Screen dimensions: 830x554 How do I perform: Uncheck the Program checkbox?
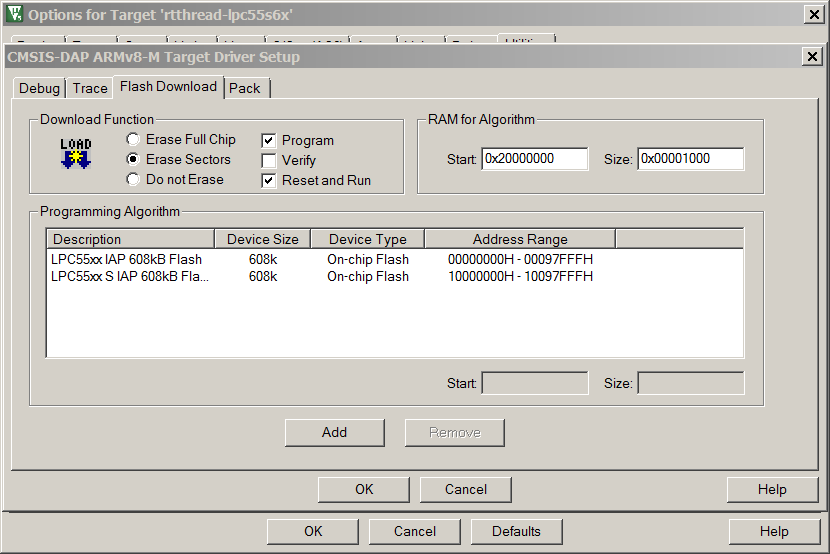point(268,141)
